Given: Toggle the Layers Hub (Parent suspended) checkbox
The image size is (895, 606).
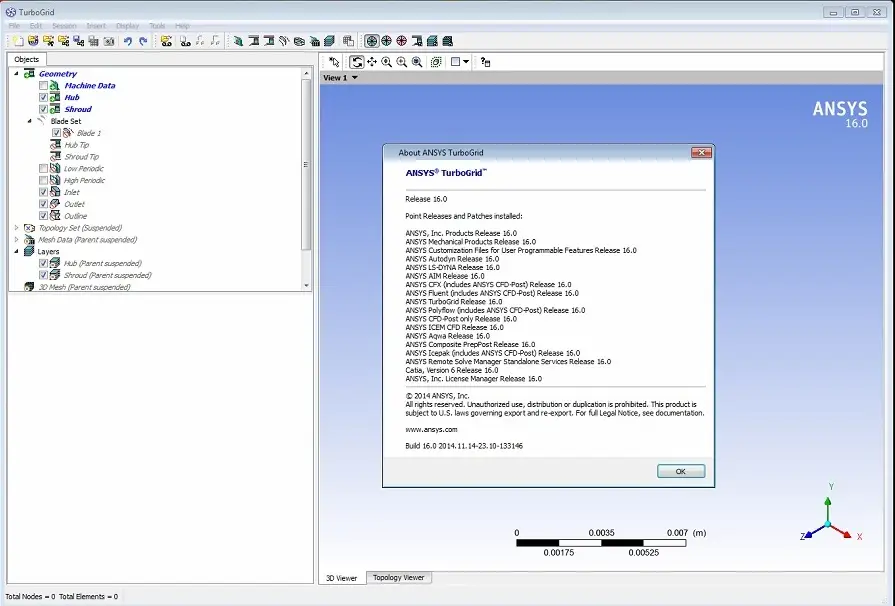Looking at the screenshot, I should (x=43, y=263).
